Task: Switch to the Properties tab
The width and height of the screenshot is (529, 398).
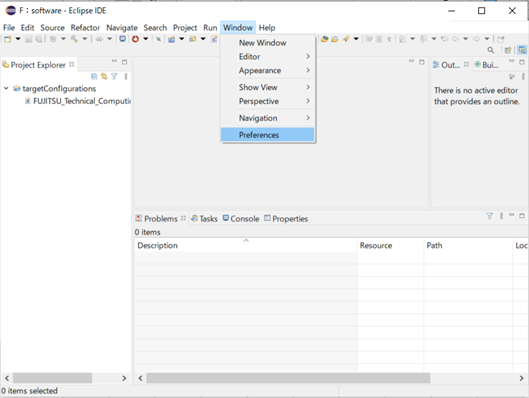Action: [286, 219]
